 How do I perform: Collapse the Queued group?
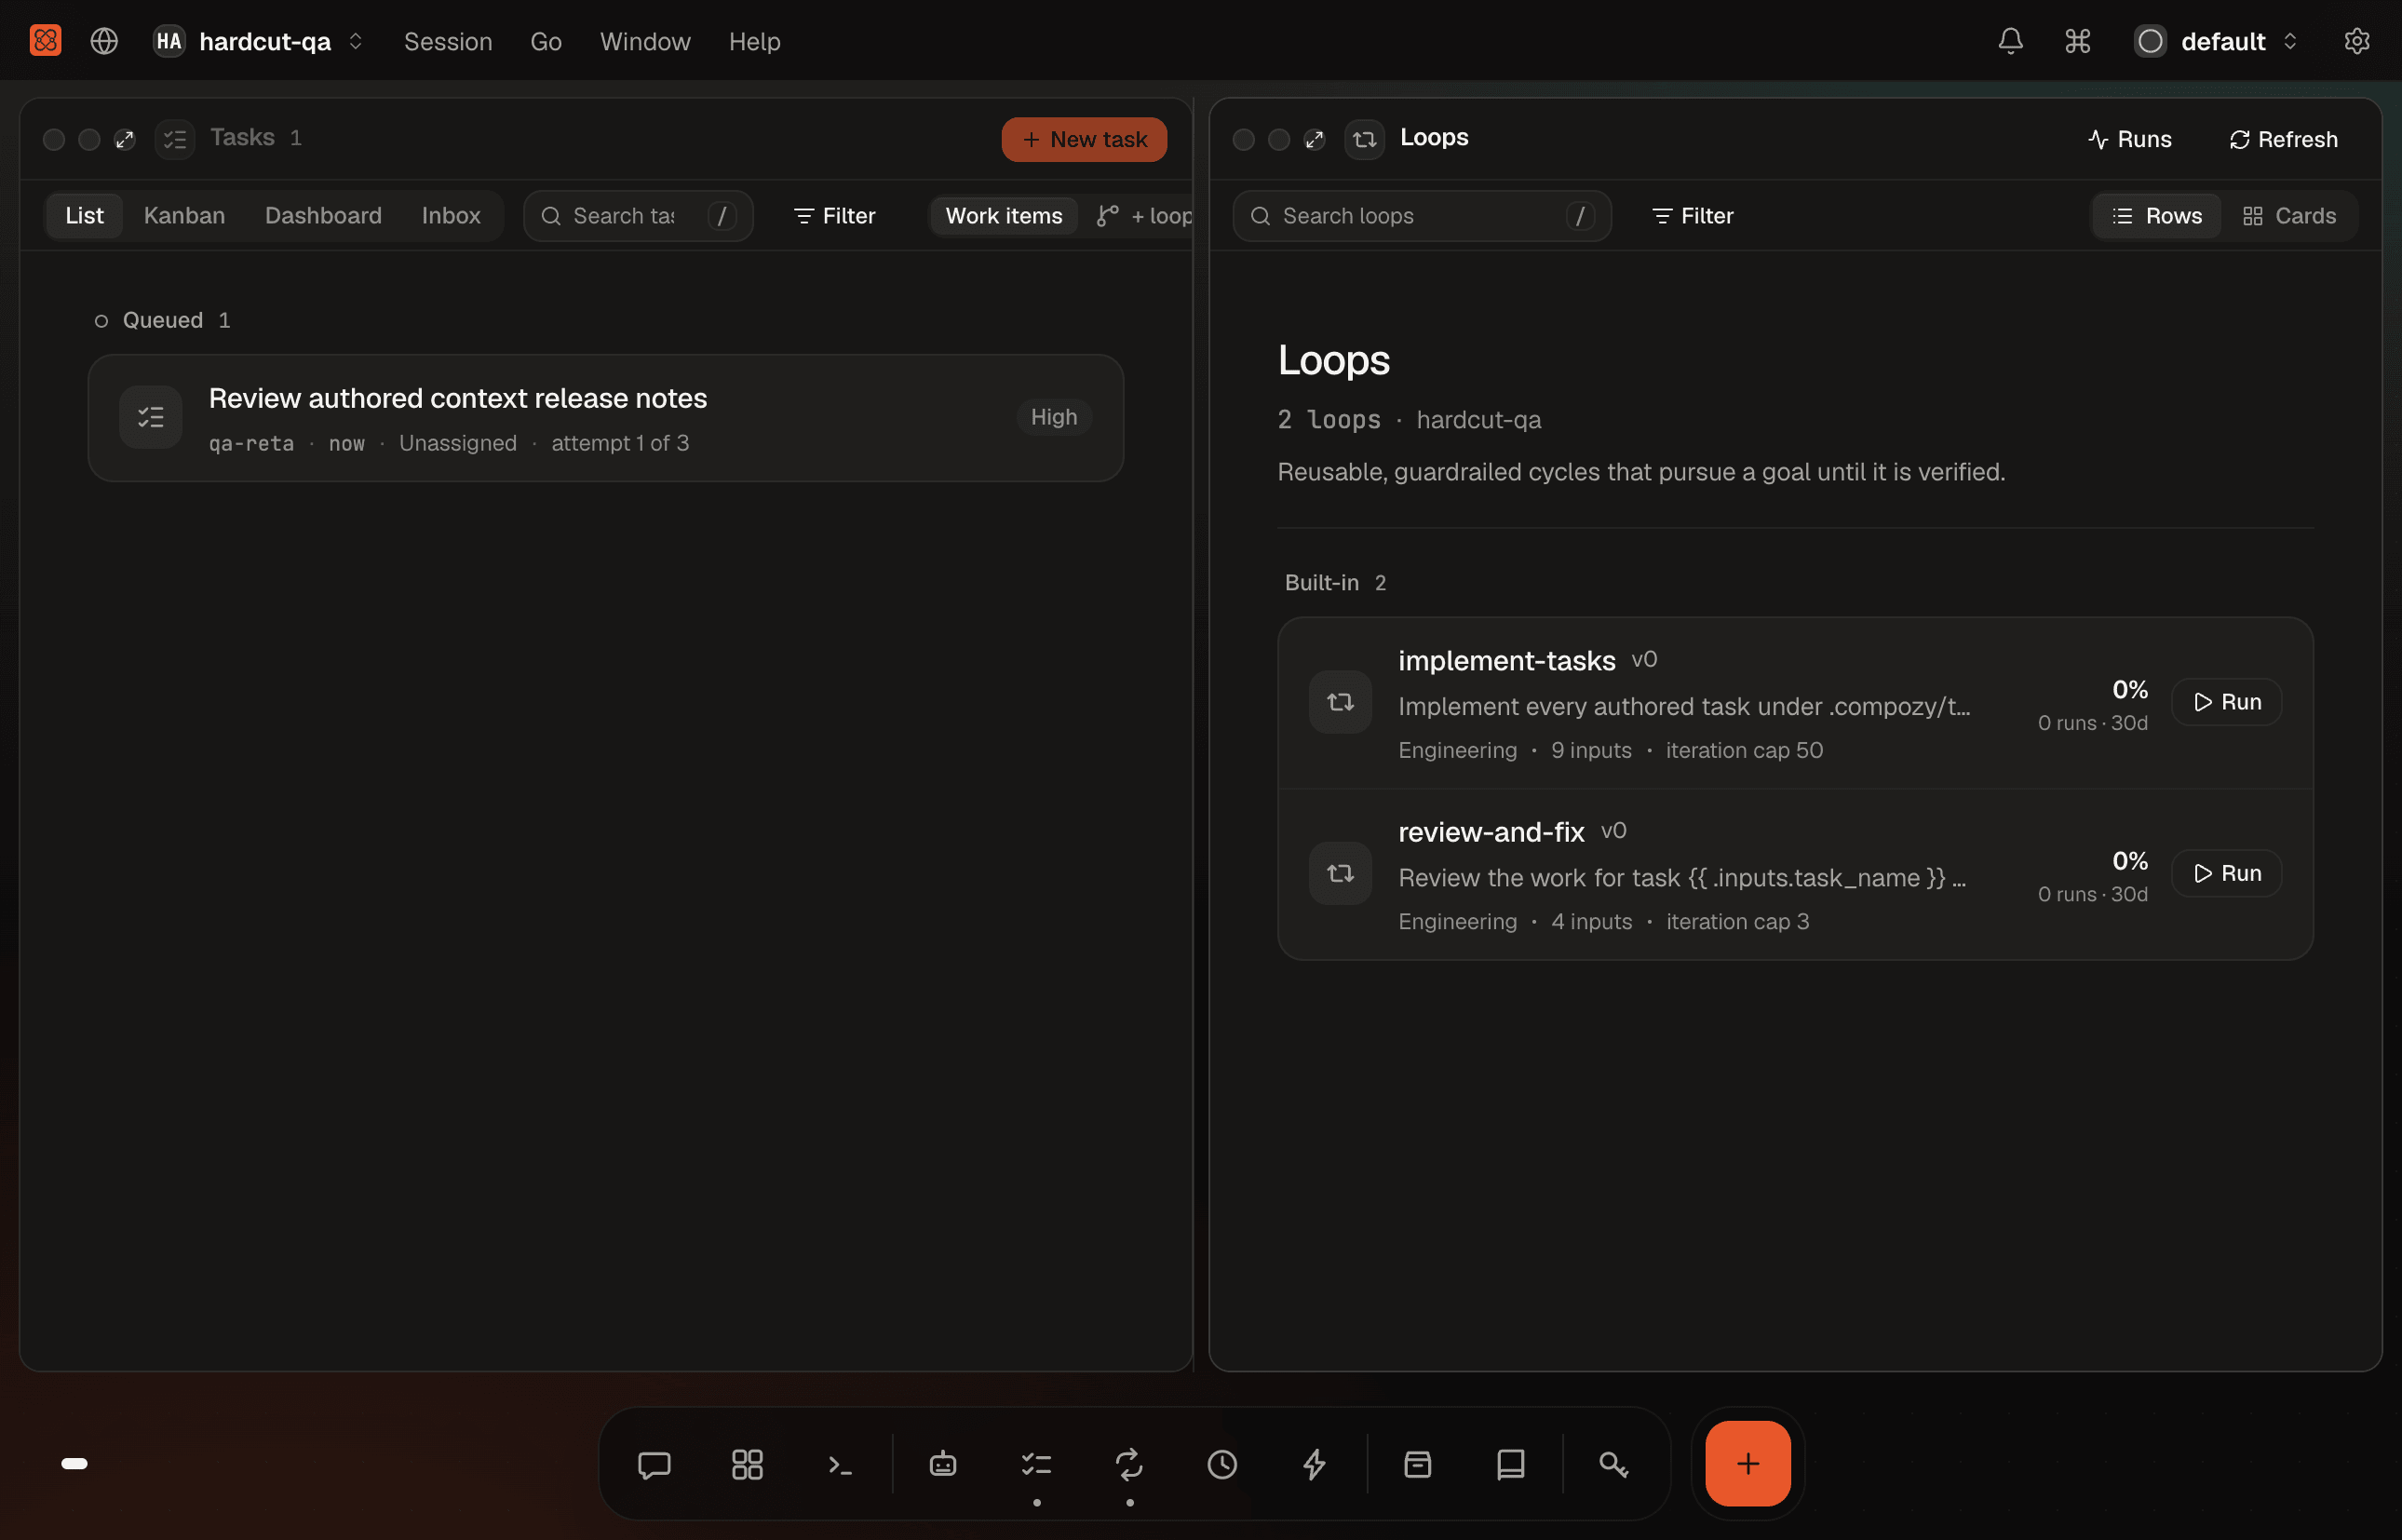[162, 320]
